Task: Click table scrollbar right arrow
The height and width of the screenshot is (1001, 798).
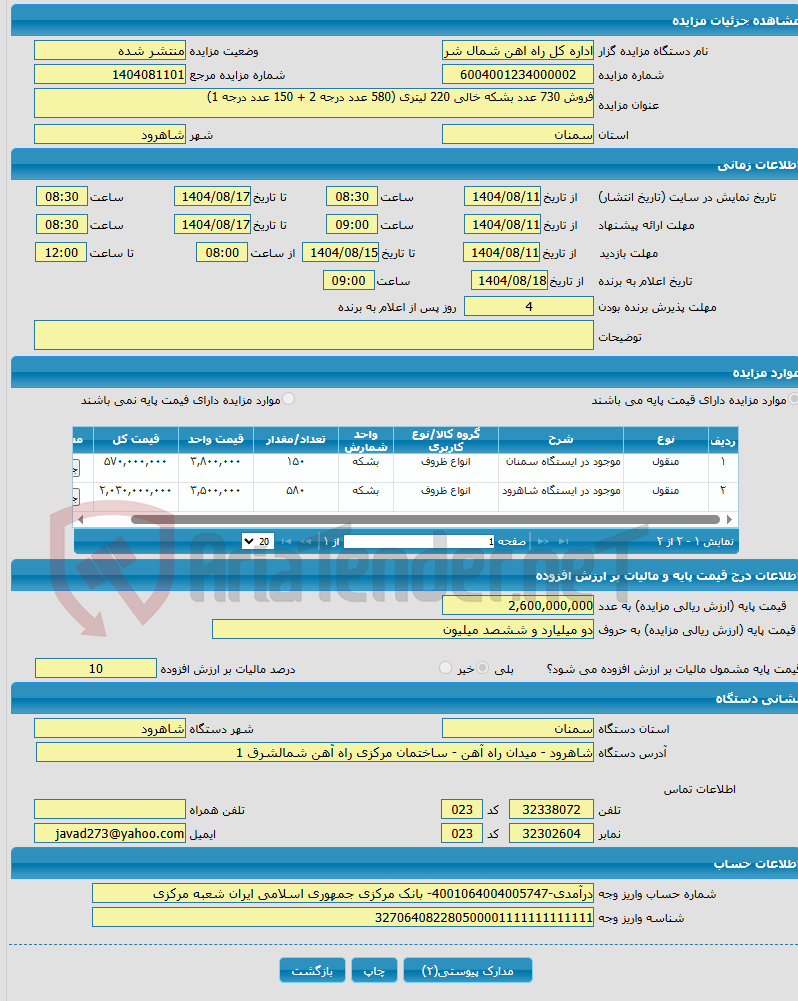Action: coord(729,520)
